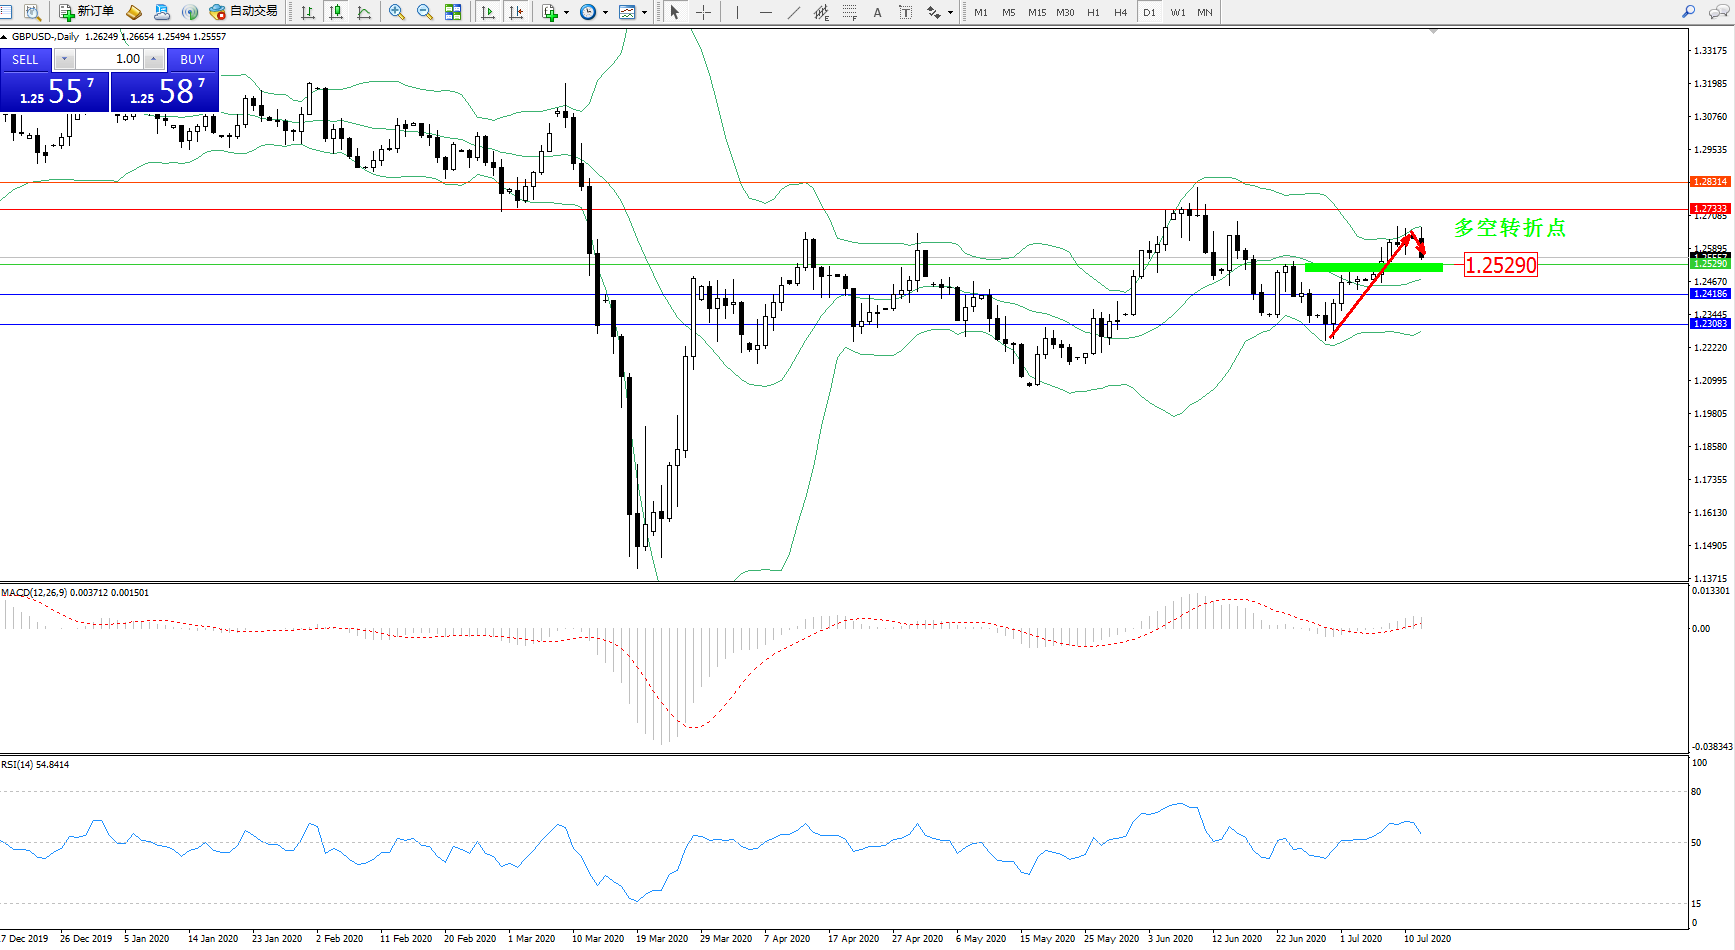Draw a trendline with the diagonal line tool

794,12
